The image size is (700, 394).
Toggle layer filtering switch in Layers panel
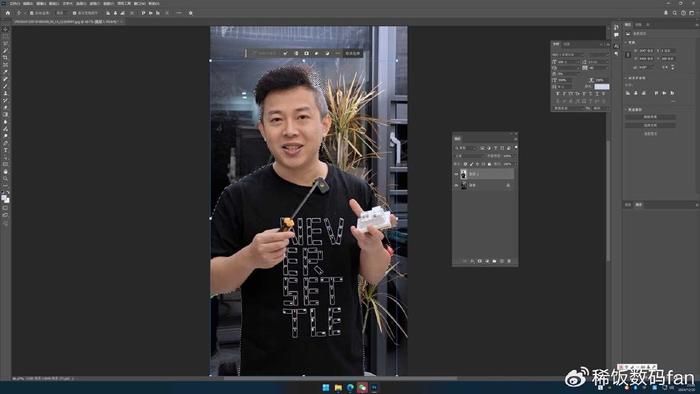pos(516,147)
